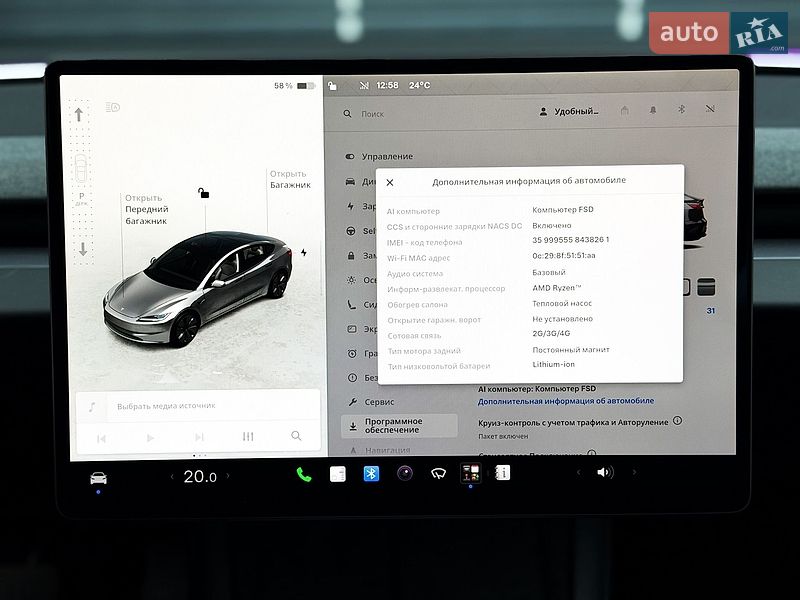
Task: Open media search magnifier icon
Action: point(296,436)
